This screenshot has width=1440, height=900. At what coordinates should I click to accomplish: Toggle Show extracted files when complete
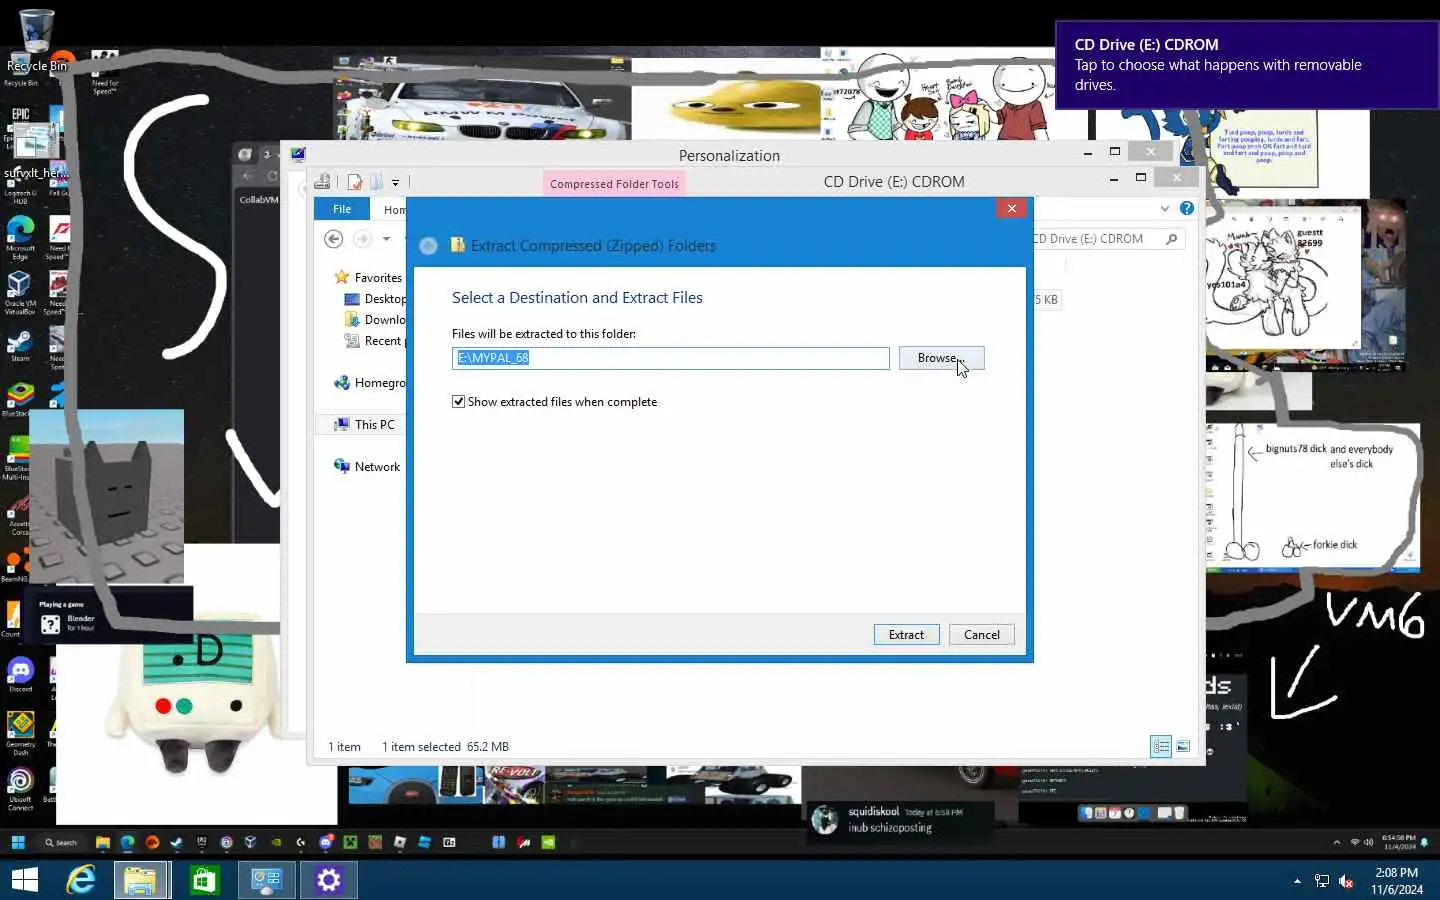pyautogui.click(x=458, y=402)
